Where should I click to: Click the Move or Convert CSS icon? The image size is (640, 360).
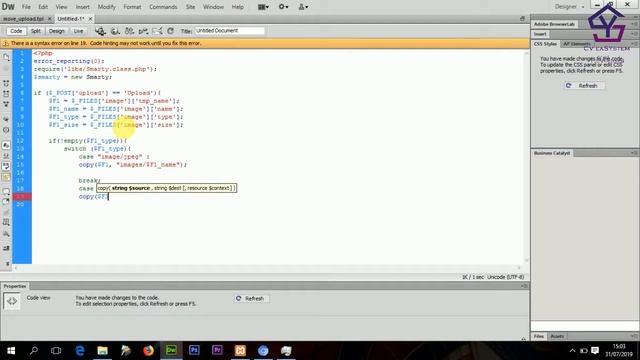coord(6,234)
